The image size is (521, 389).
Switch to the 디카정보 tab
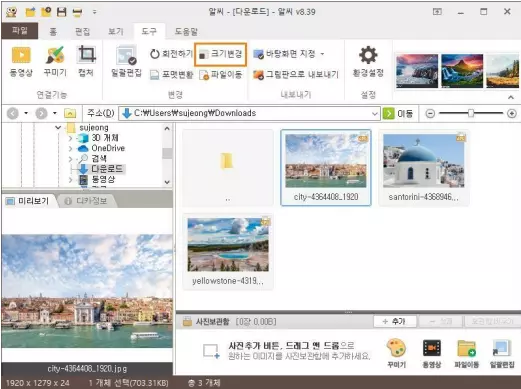tap(86, 201)
